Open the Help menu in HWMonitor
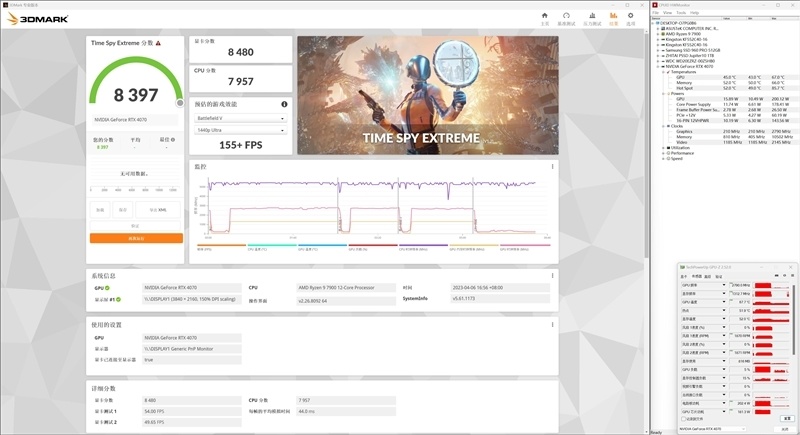The width and height of the screenshot is (800, 435). 694,13
